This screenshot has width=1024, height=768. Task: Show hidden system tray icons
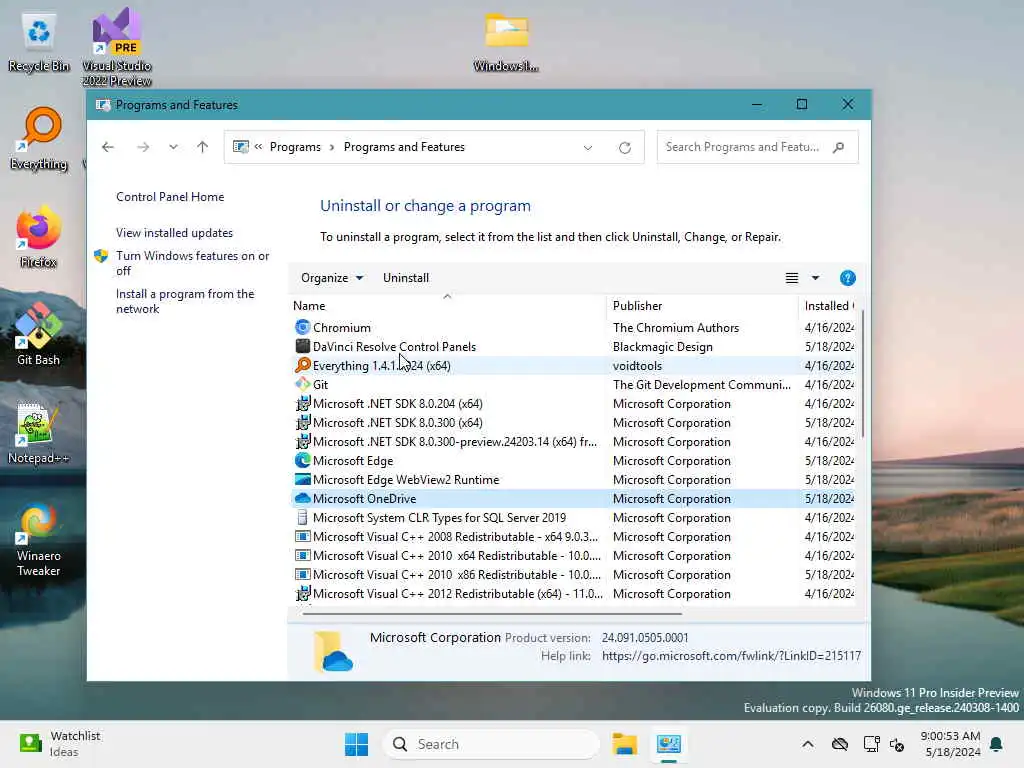[808, 744]
